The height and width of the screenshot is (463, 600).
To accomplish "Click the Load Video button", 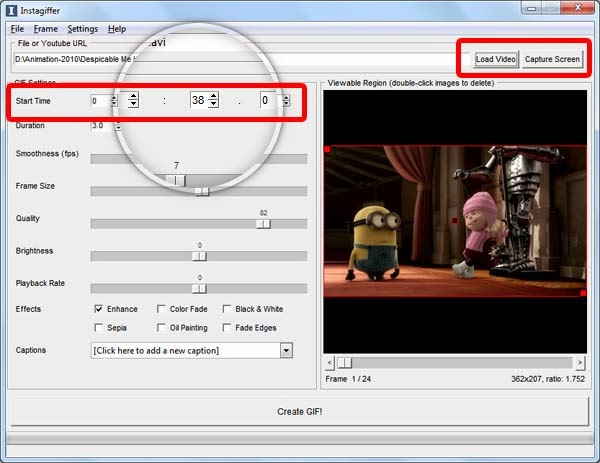I will tap(496, 59).
